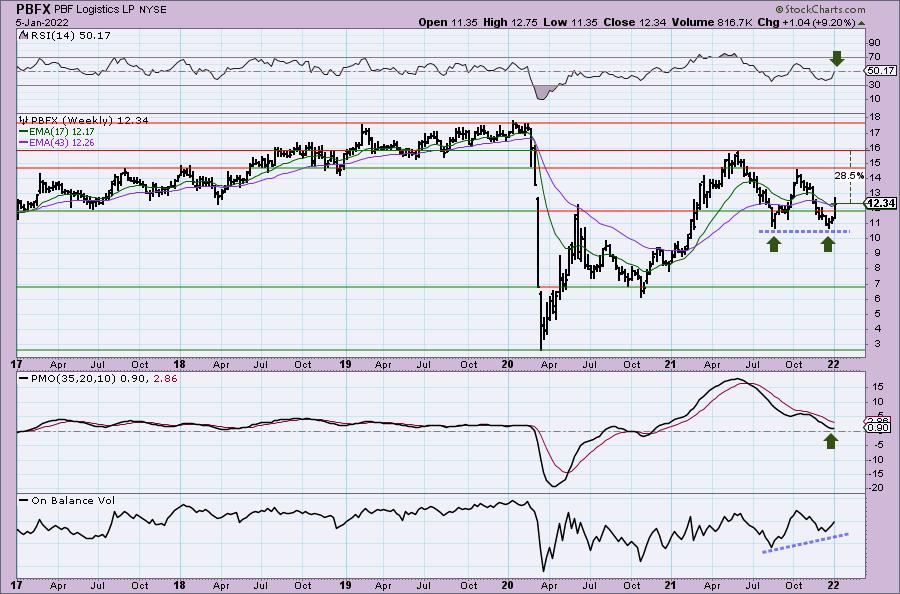This screenshot has height=594, width=900.
Task: Click the PBFX ticker symbol in the header
Action: point(35,9)
